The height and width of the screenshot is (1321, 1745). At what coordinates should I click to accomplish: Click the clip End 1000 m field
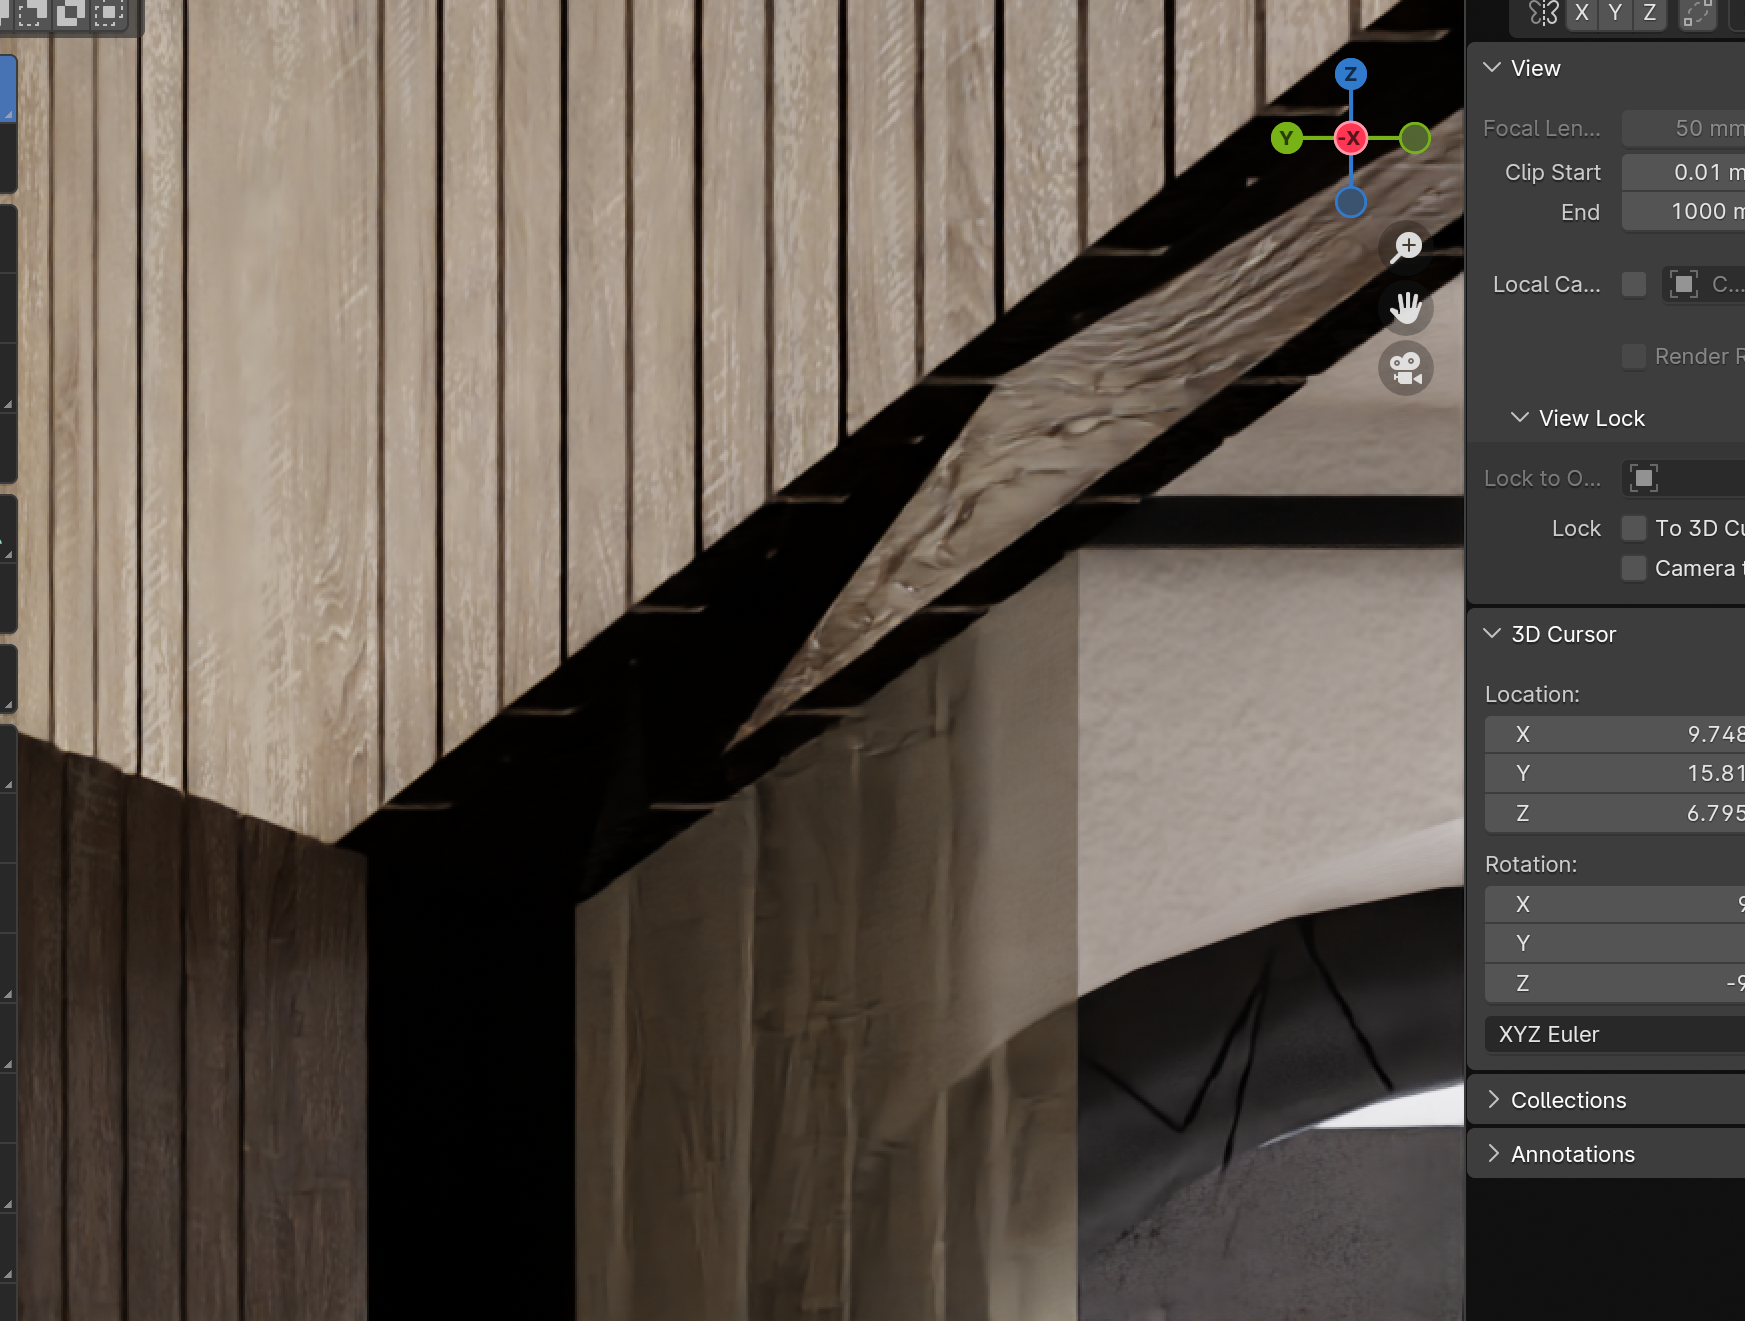[x=1683, y=212]
